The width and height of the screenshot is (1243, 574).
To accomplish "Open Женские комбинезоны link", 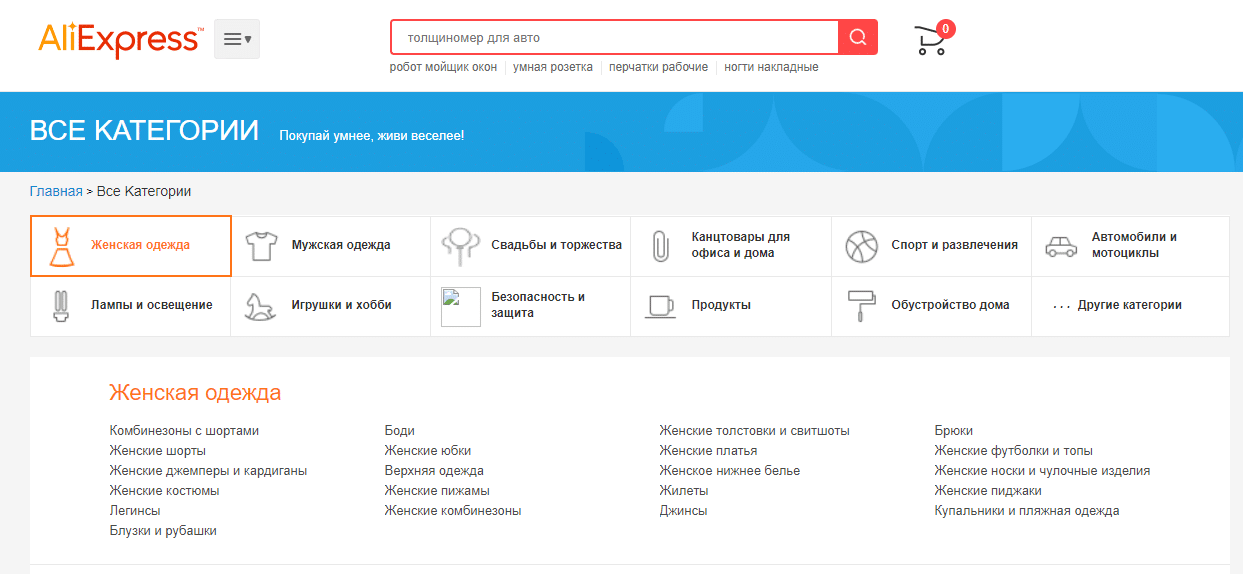I will (453, 511).
